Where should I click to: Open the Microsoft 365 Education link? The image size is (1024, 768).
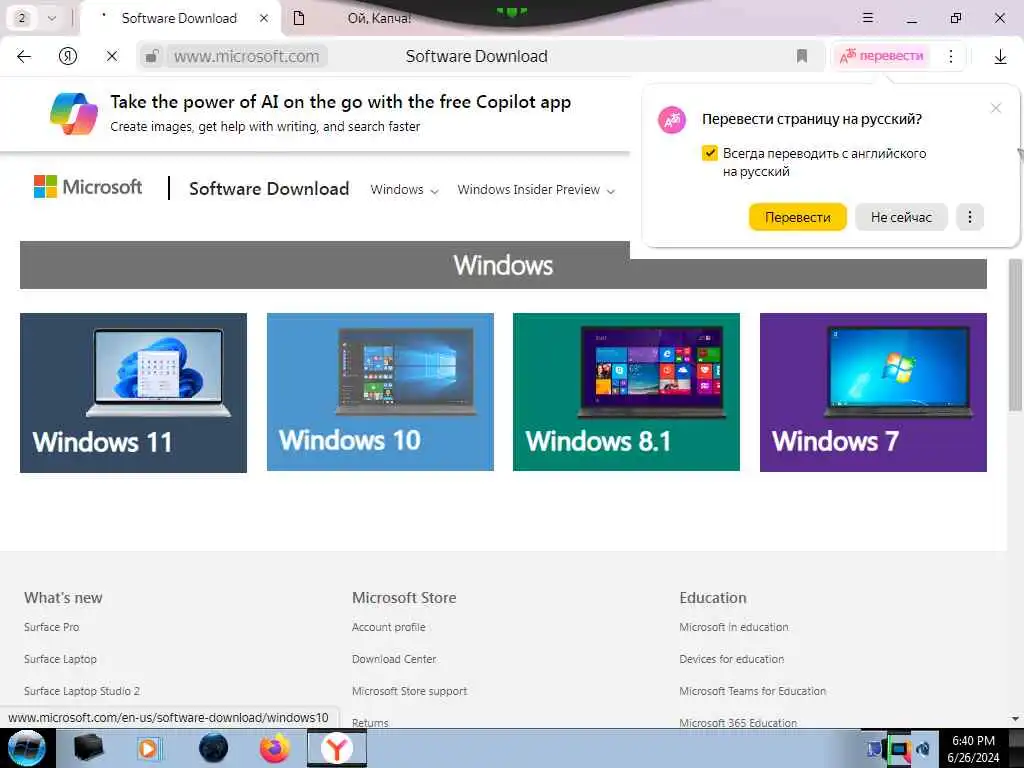(738, 723)
